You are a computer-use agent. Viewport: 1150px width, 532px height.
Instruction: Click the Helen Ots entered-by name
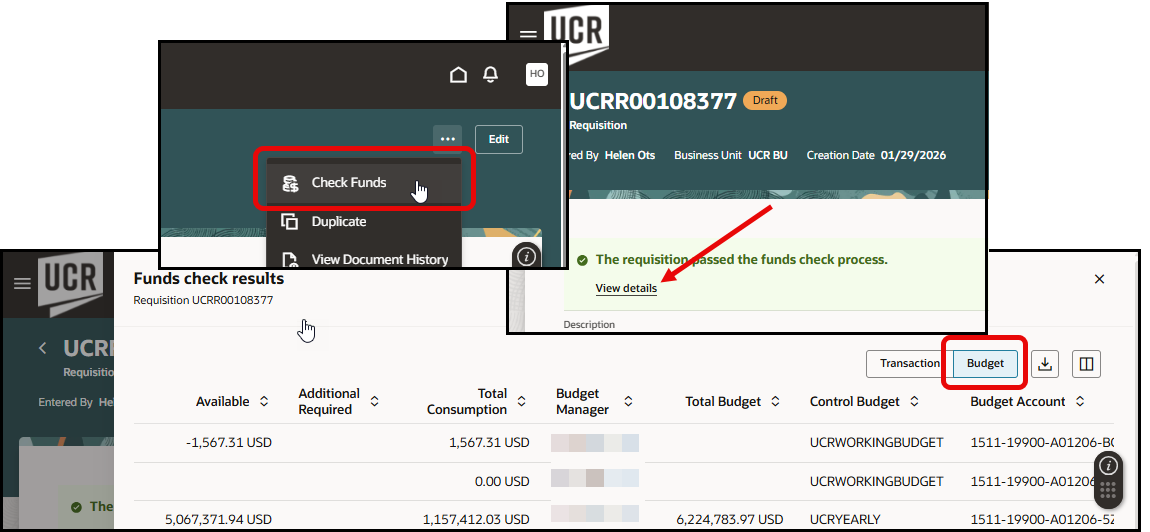(630, 155)
